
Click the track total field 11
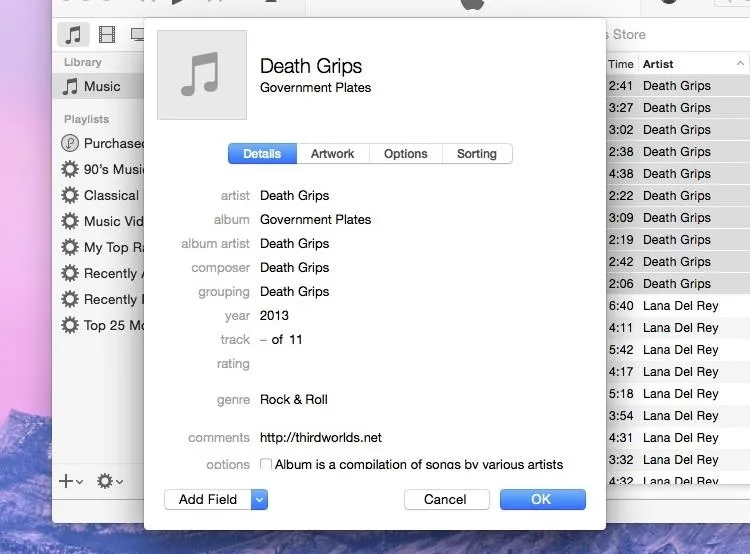(296, 340)
